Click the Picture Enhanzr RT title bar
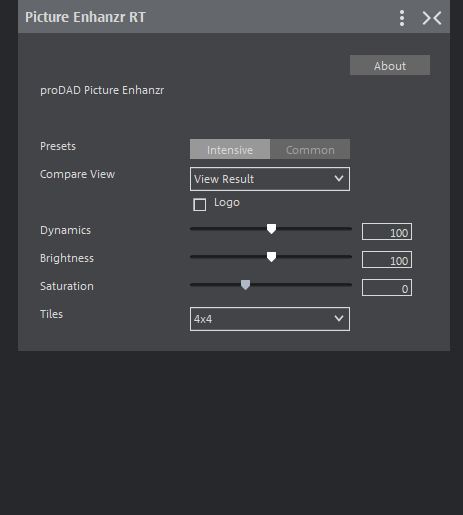The width and height of the screenshot is (463, 515). [x=234, y=17]
